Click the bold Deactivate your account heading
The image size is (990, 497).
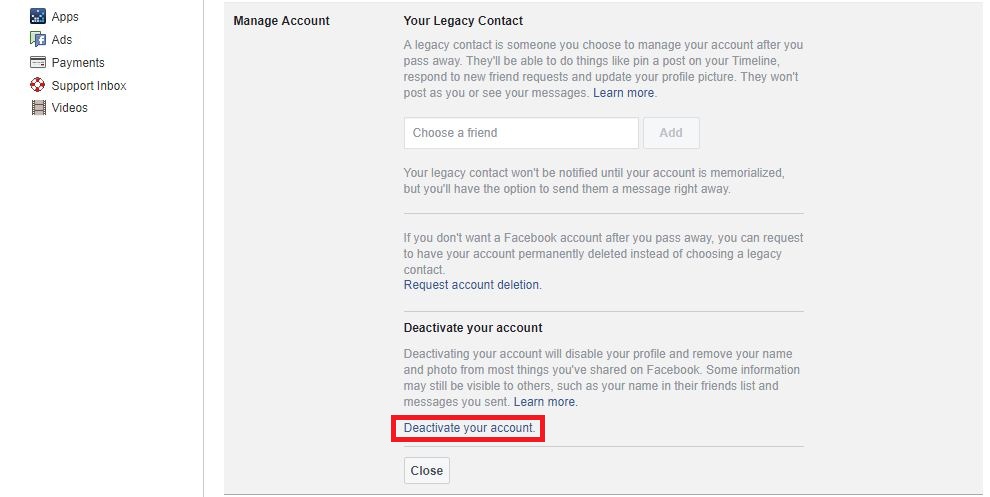click(x=473, y=328)
